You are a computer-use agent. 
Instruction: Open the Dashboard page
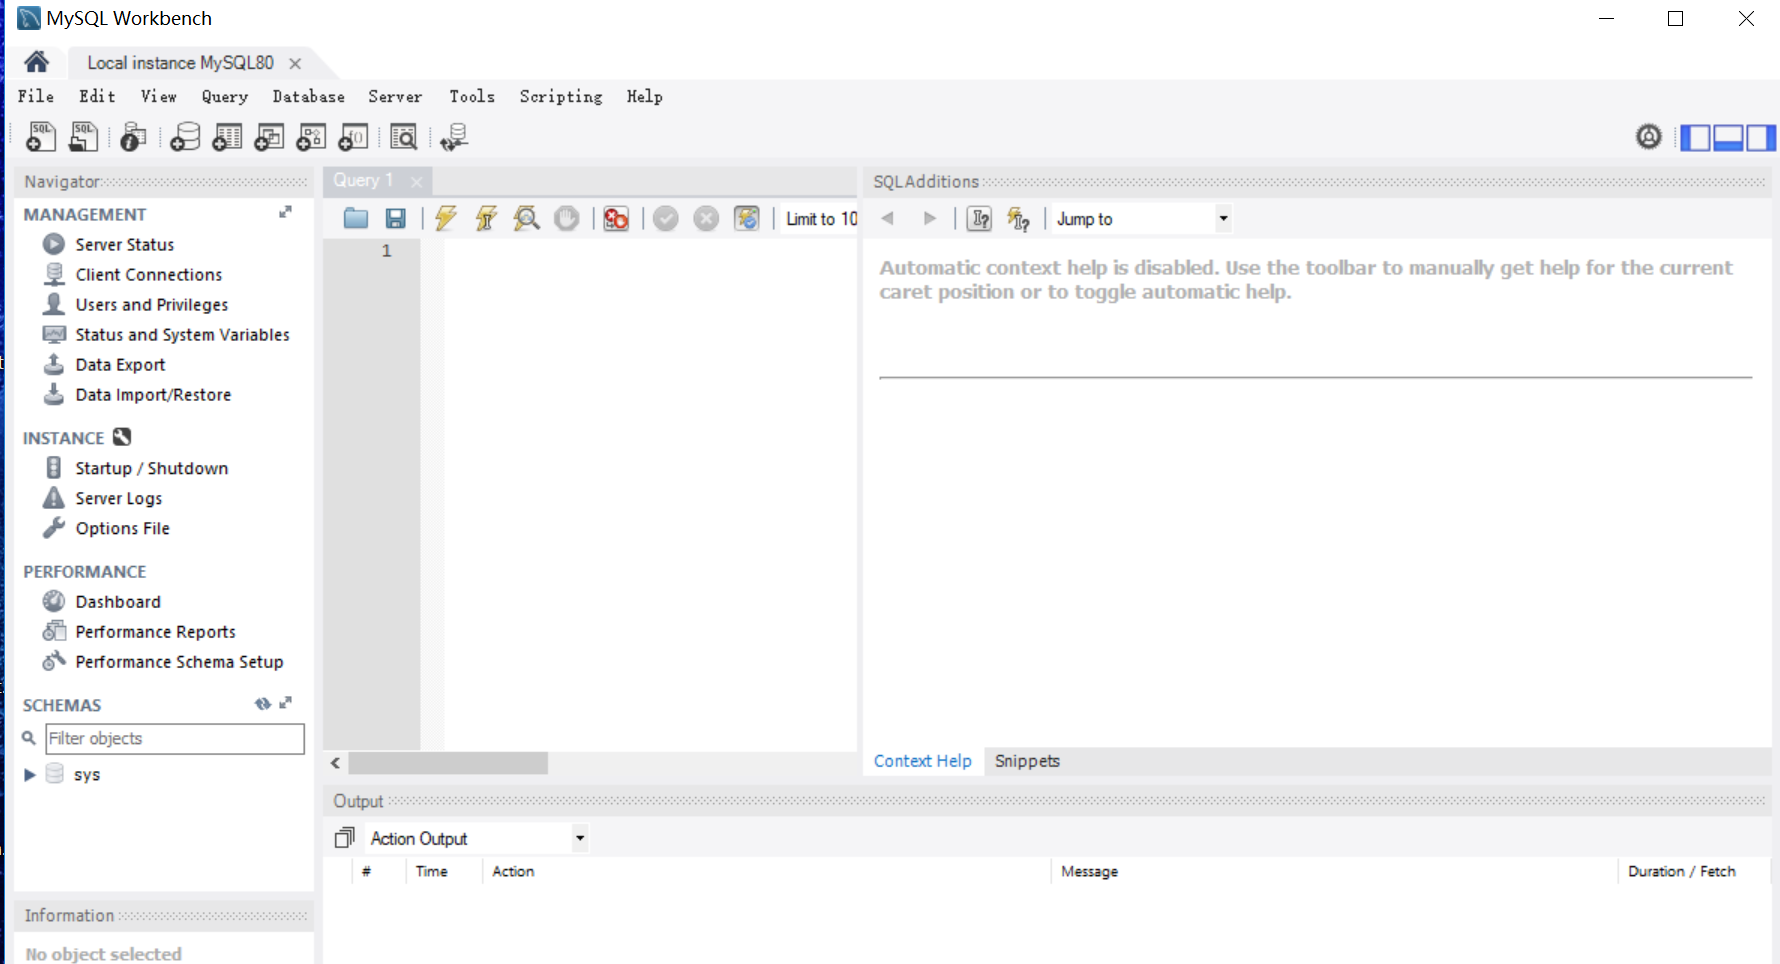tap(118, 601)
